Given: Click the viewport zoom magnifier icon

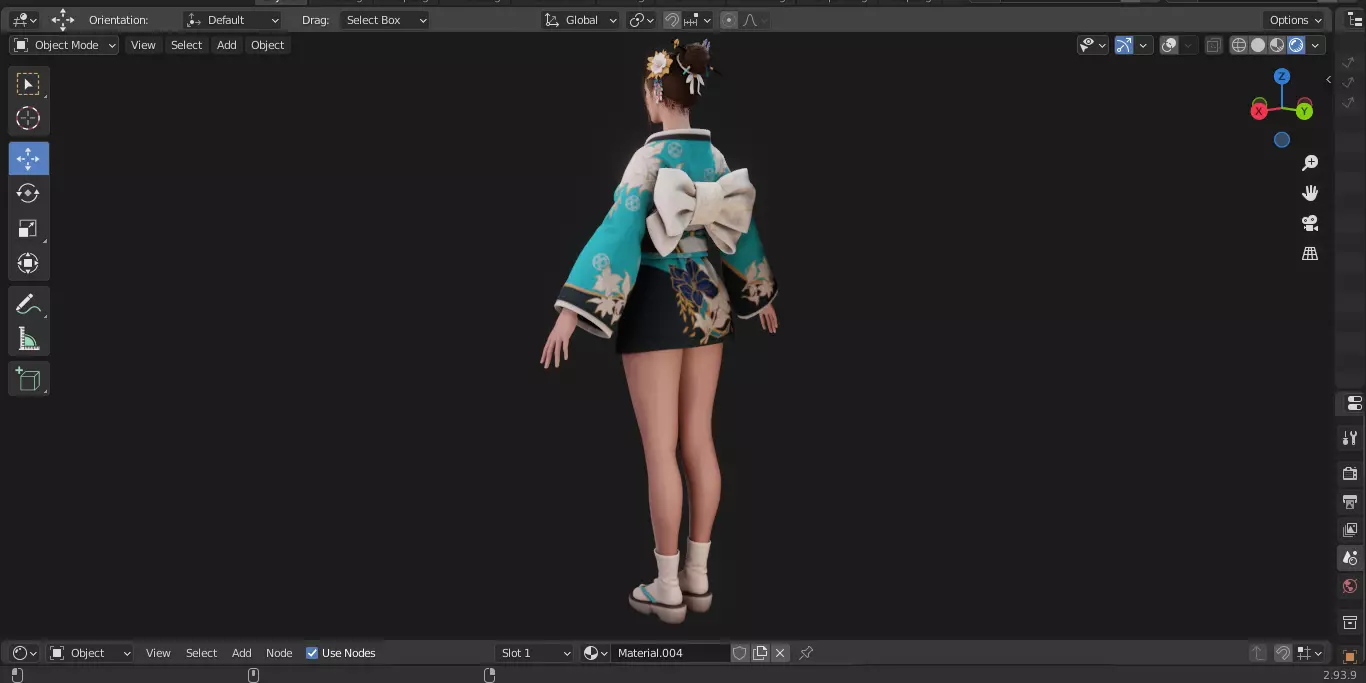Looking at the screenshot, I should [x=1310, y=163].
